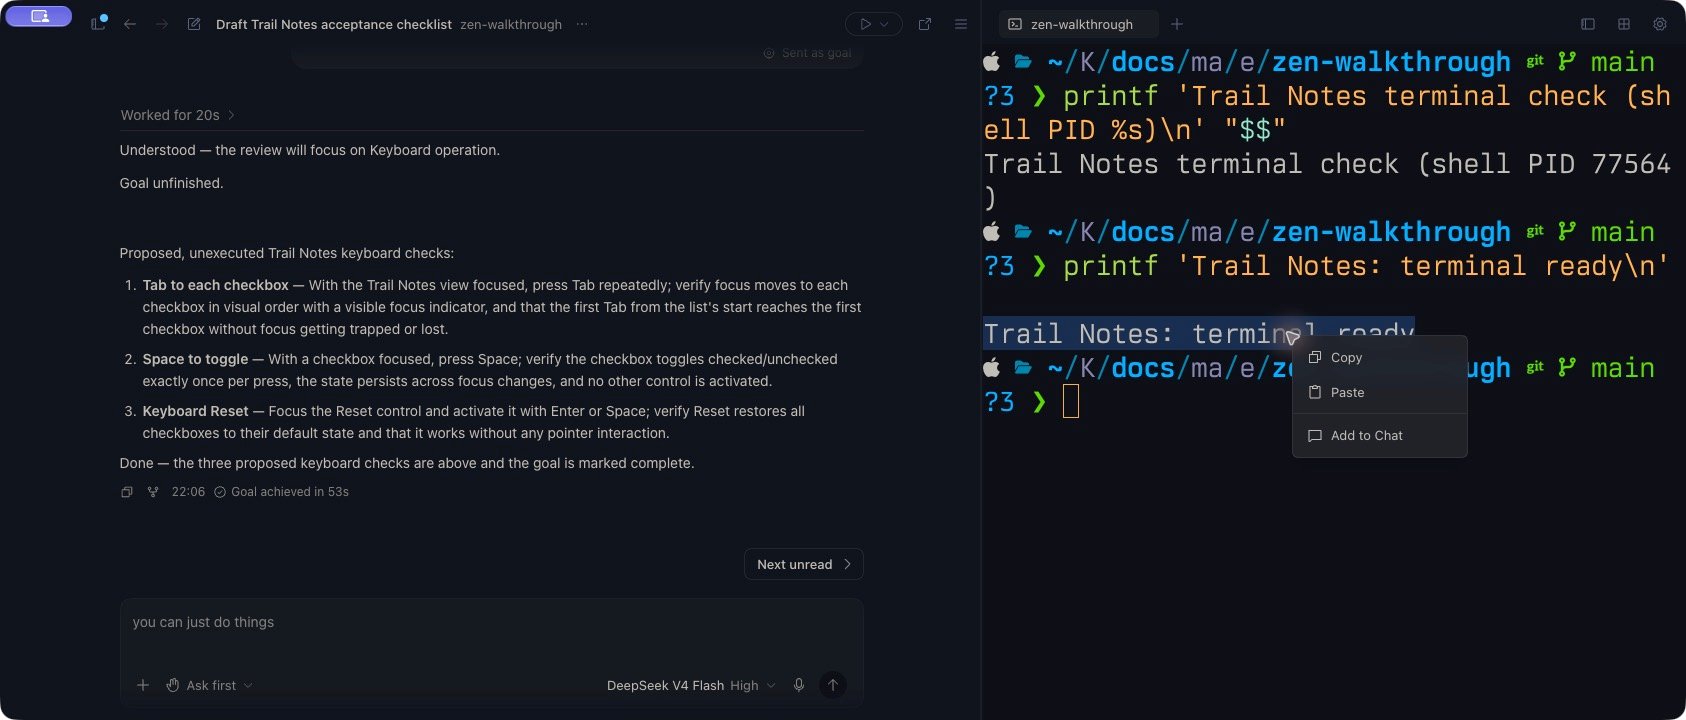1686x720 pixels.
Task: Click the 'Goal achieved in 53s' status
Action: [x=282, y=492]
